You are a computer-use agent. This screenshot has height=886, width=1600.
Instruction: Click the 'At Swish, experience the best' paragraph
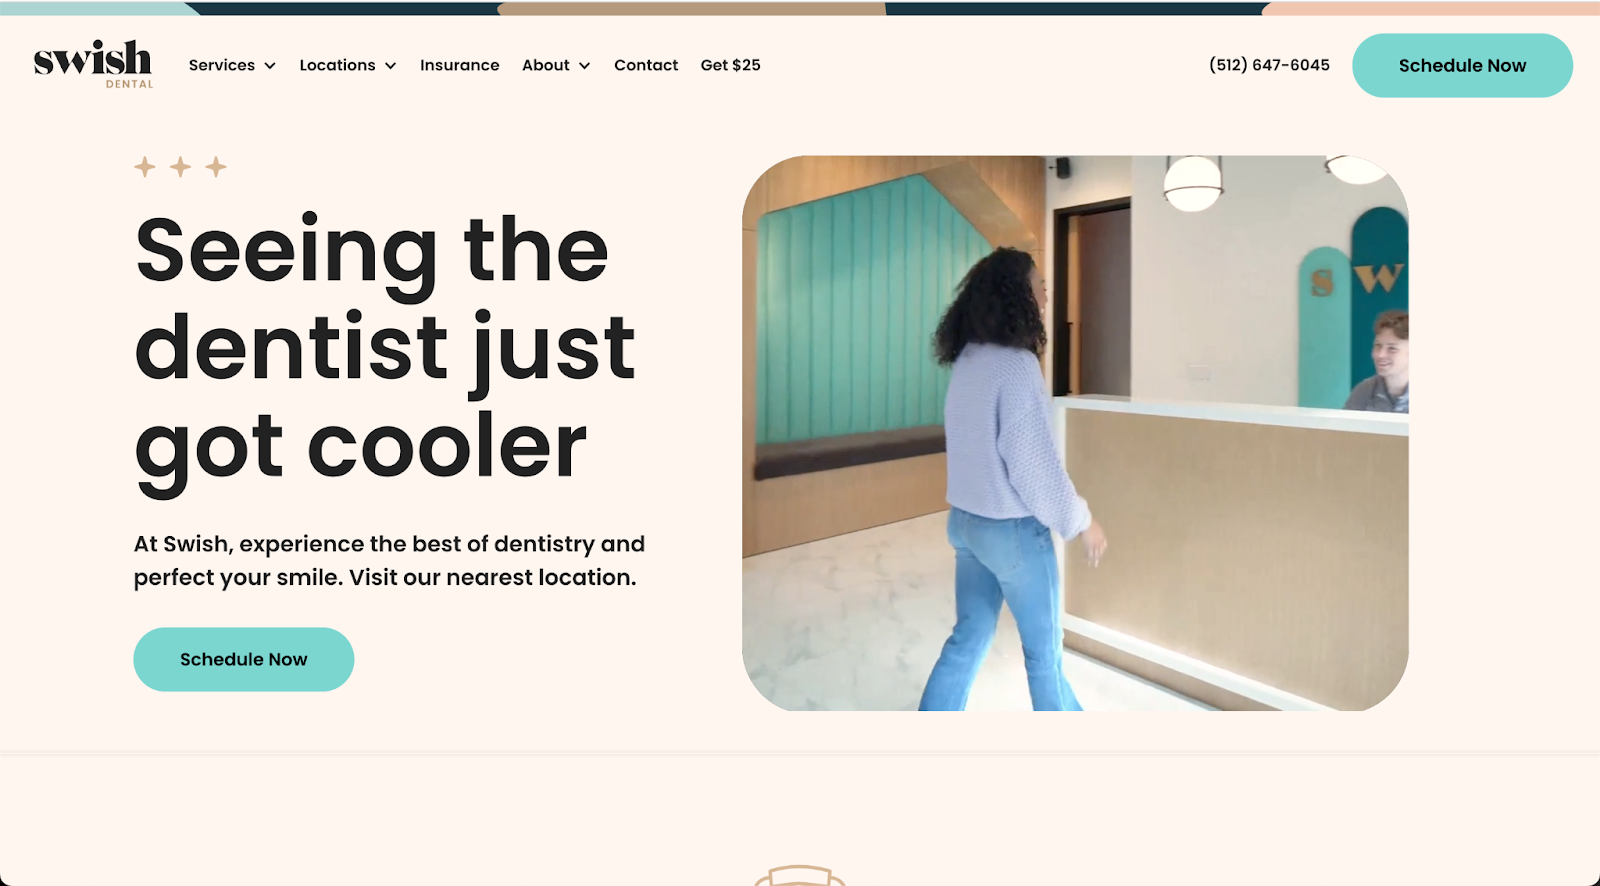point(389,560)
